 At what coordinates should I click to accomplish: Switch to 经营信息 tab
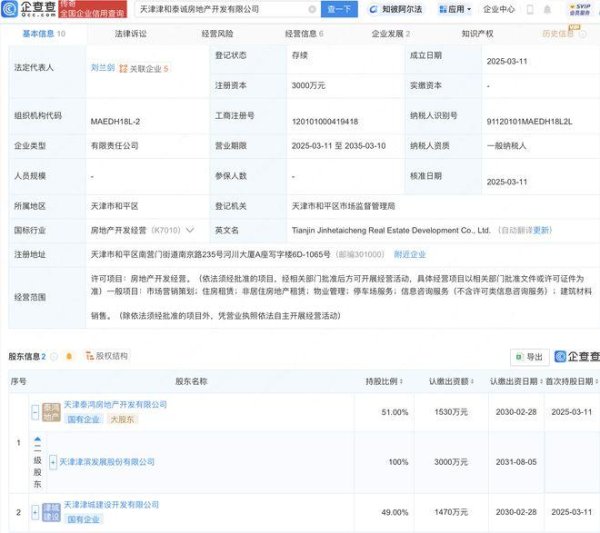click(304, 34)
